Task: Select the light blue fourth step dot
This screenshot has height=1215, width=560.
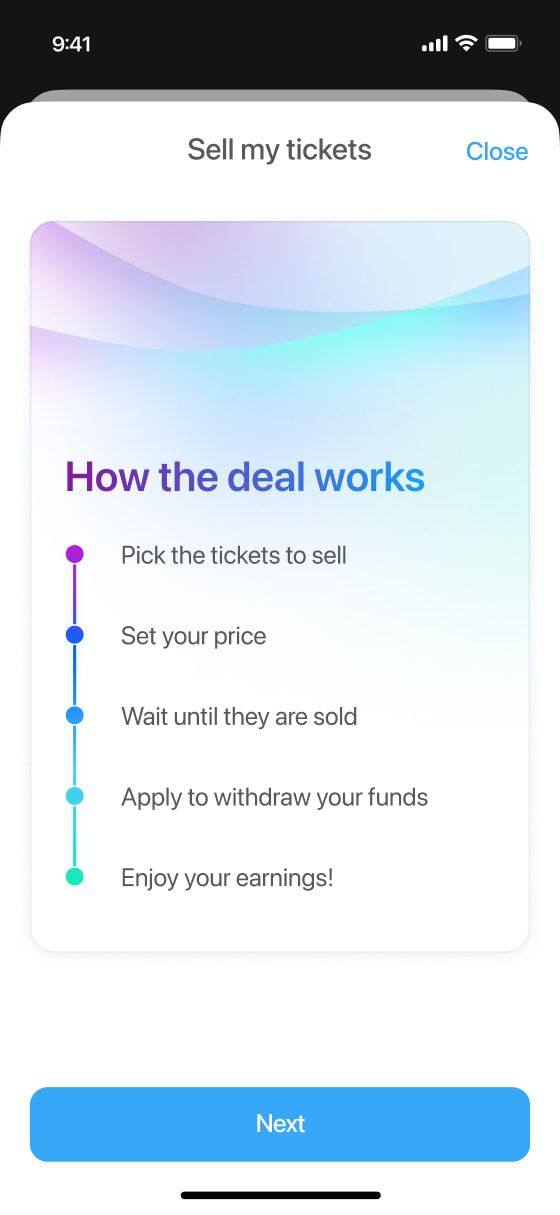Action: [x=74, y=797]
